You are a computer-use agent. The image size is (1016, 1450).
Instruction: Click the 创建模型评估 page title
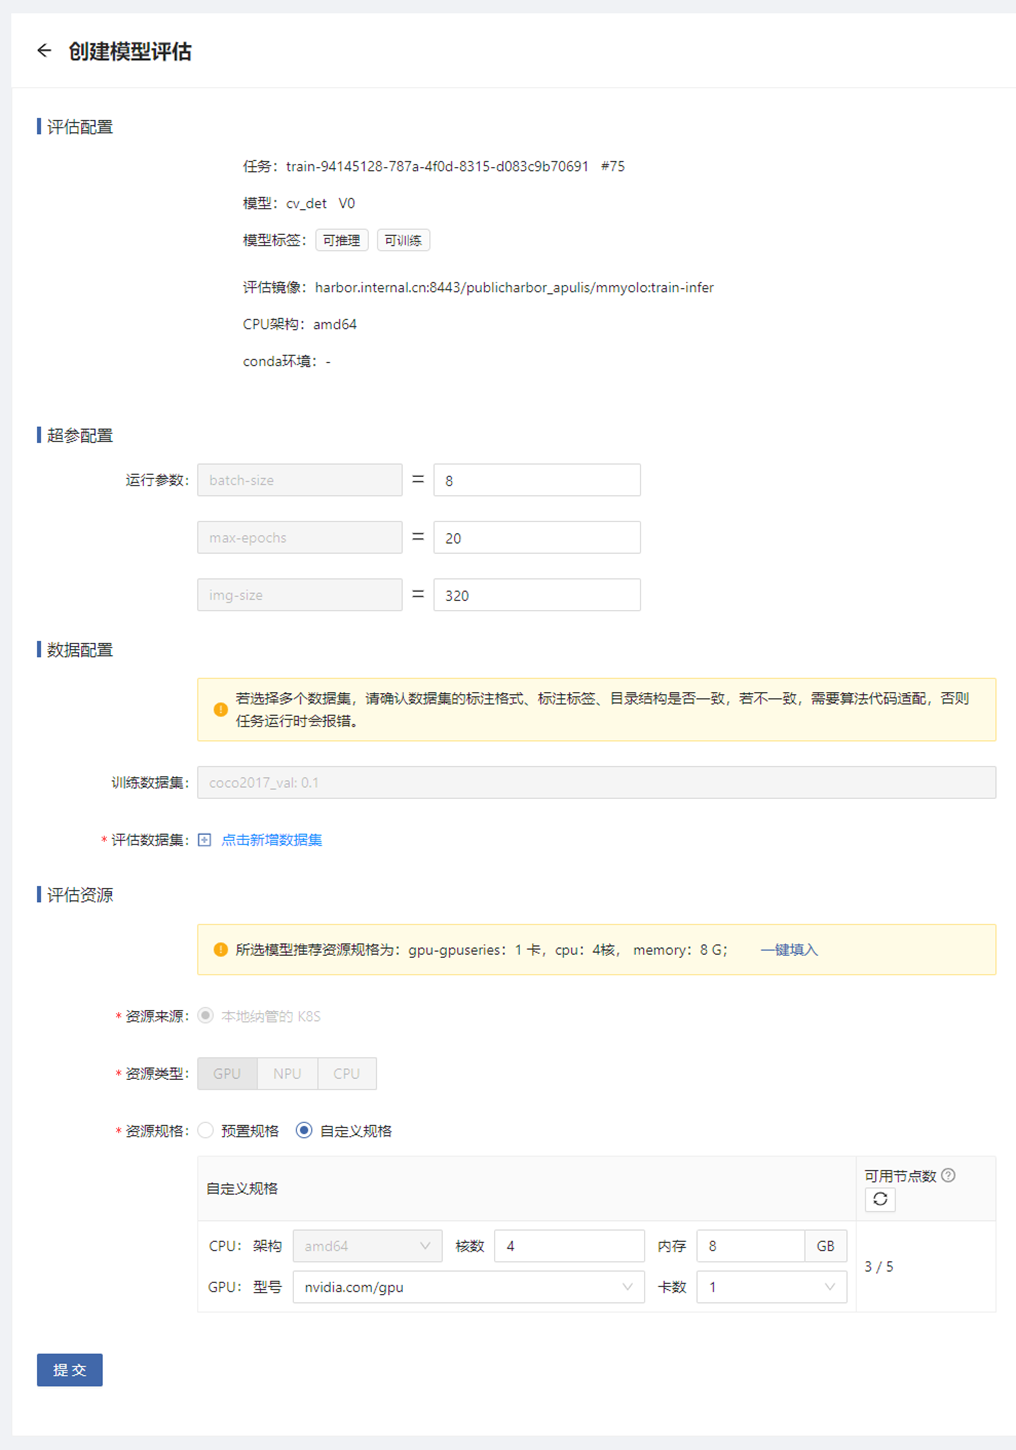coord(130,51)
